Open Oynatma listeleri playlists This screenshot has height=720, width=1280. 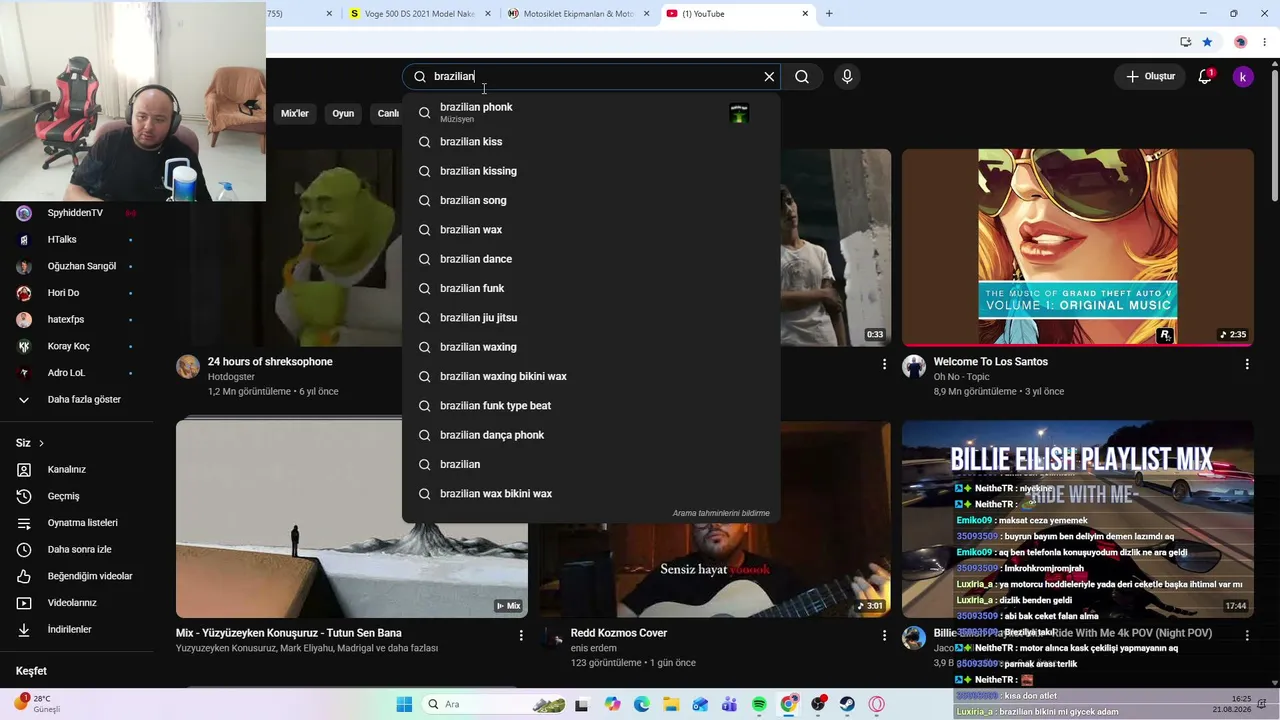(x=77, y=523)
